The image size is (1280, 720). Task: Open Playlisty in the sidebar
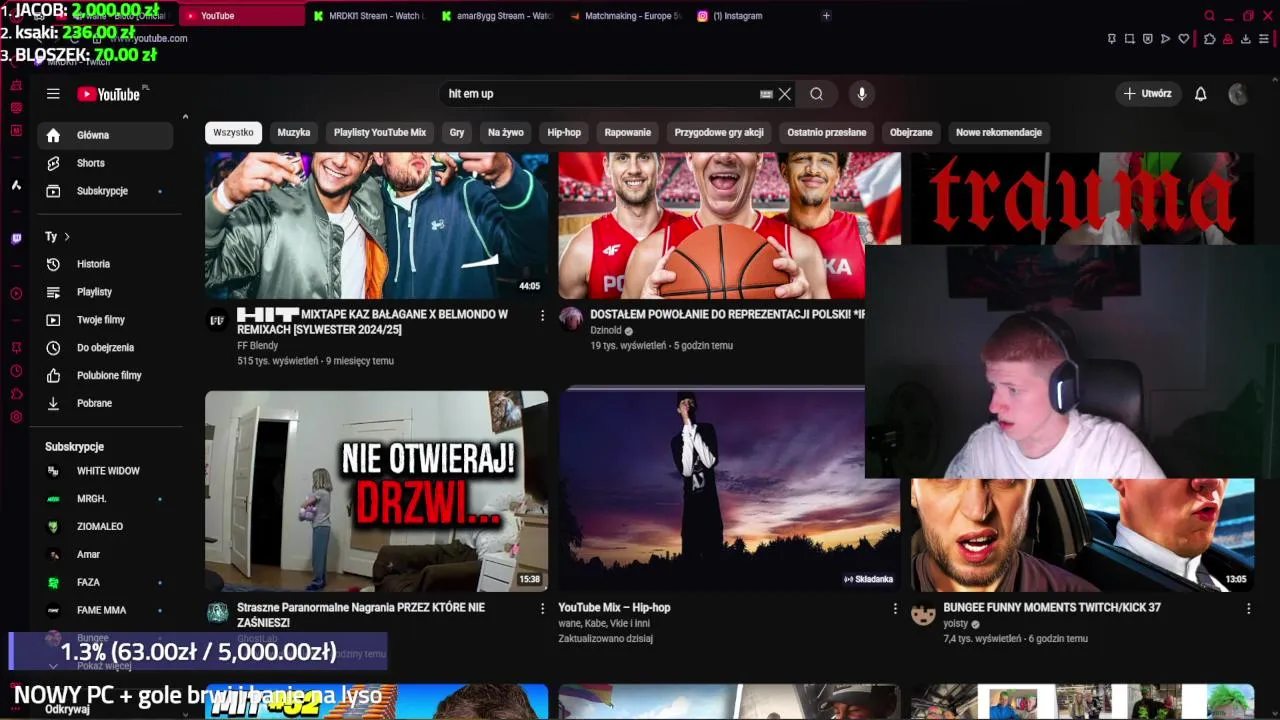pyautogui.click(x=105, y=292)
